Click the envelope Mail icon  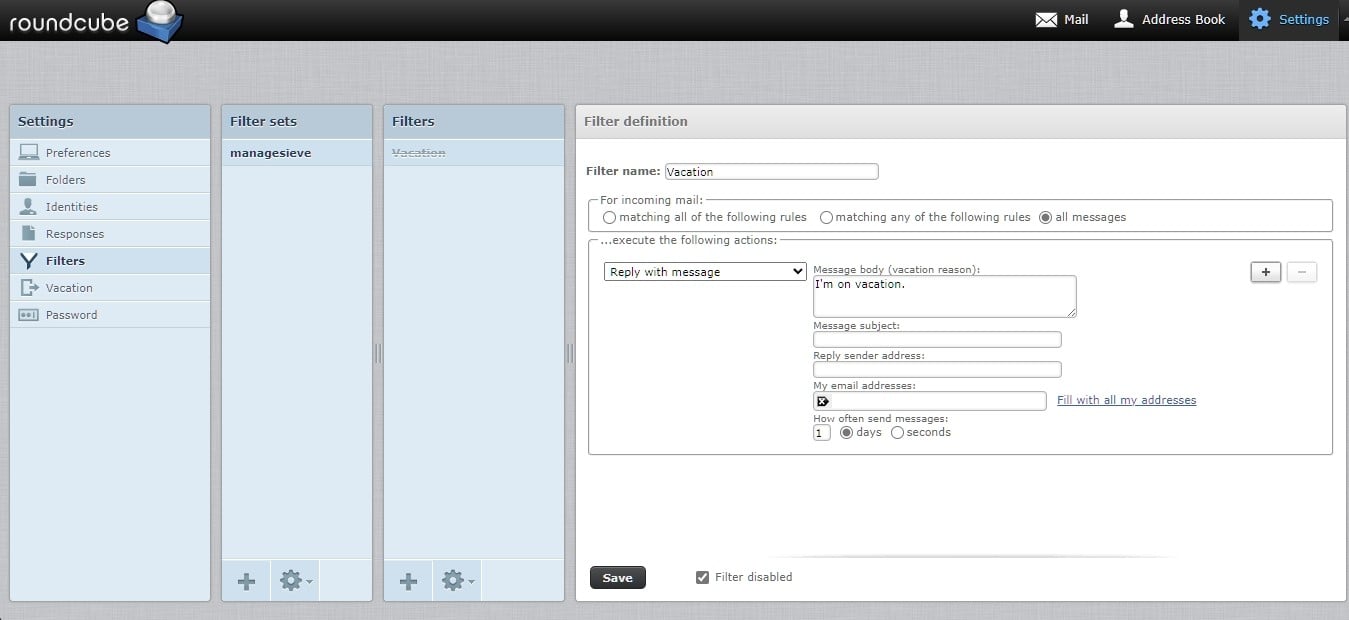point(1046,19)
